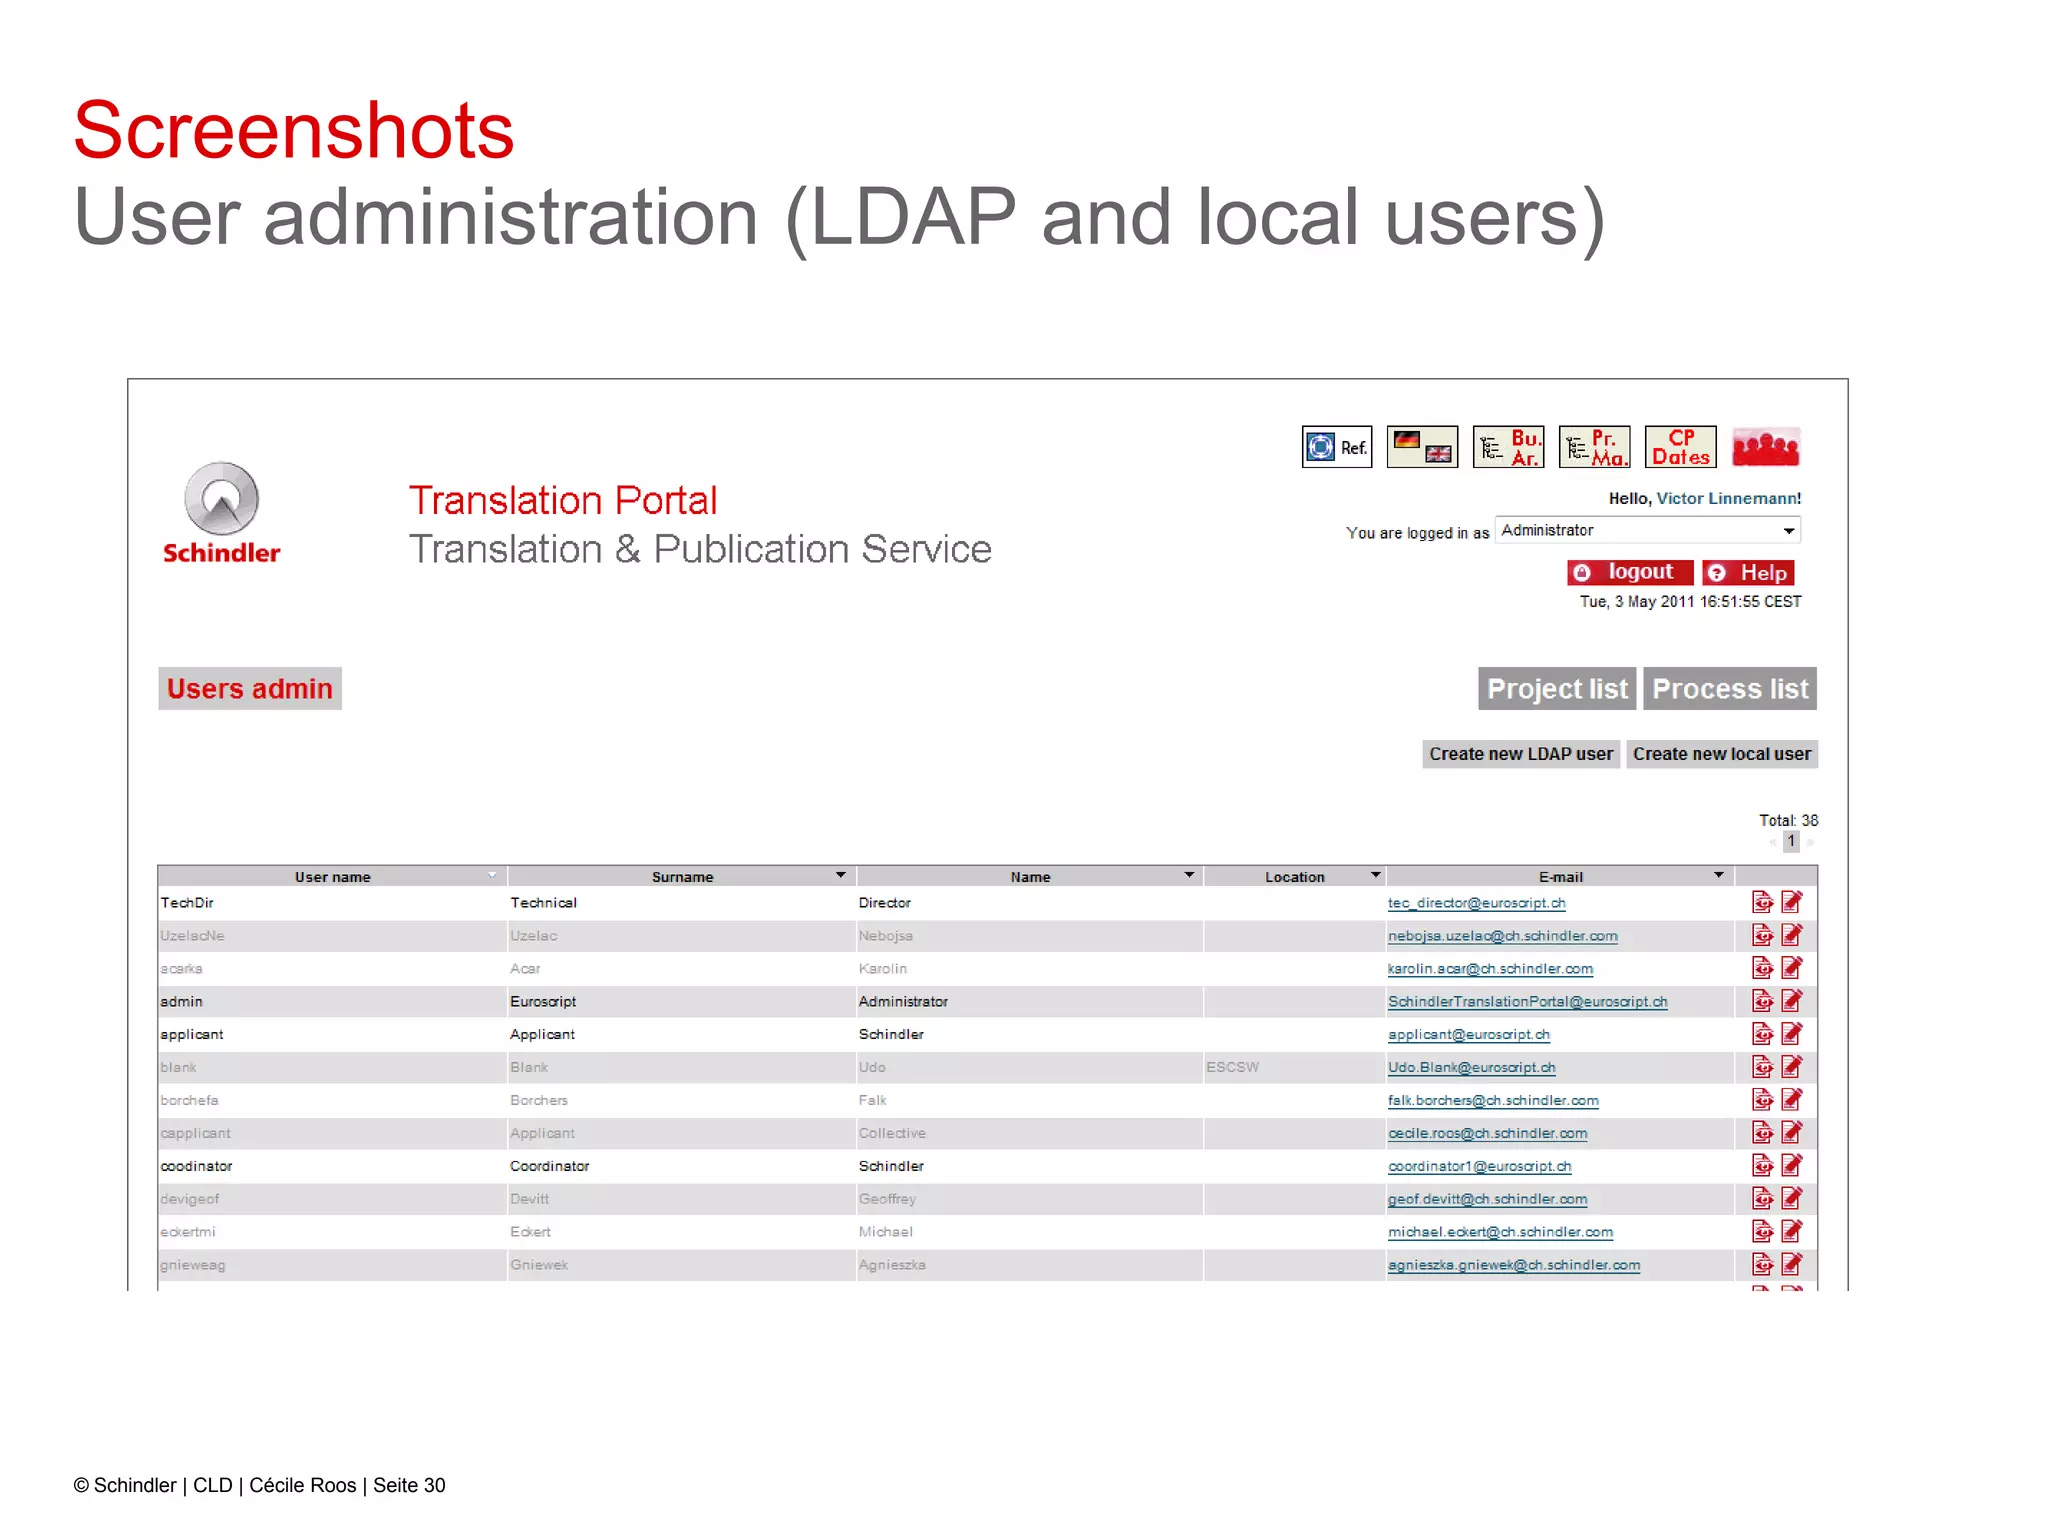Image resolution: width=2048 pixels, height=1536 pixels.
Task: Open coordinator1@euroscript.ch email link
Action: (x=1480, y=1167)
